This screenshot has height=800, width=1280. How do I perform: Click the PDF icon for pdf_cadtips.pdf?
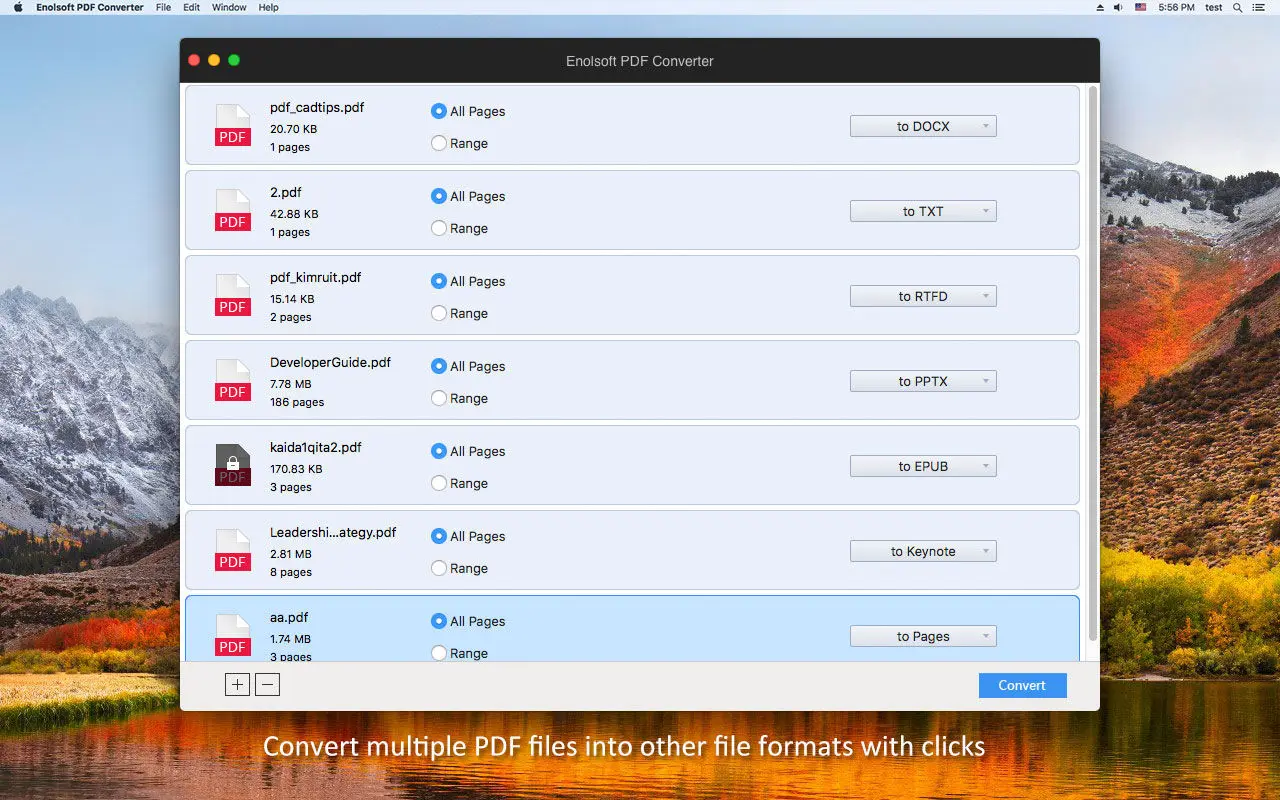pyautogui.click(x=232, y=125)
